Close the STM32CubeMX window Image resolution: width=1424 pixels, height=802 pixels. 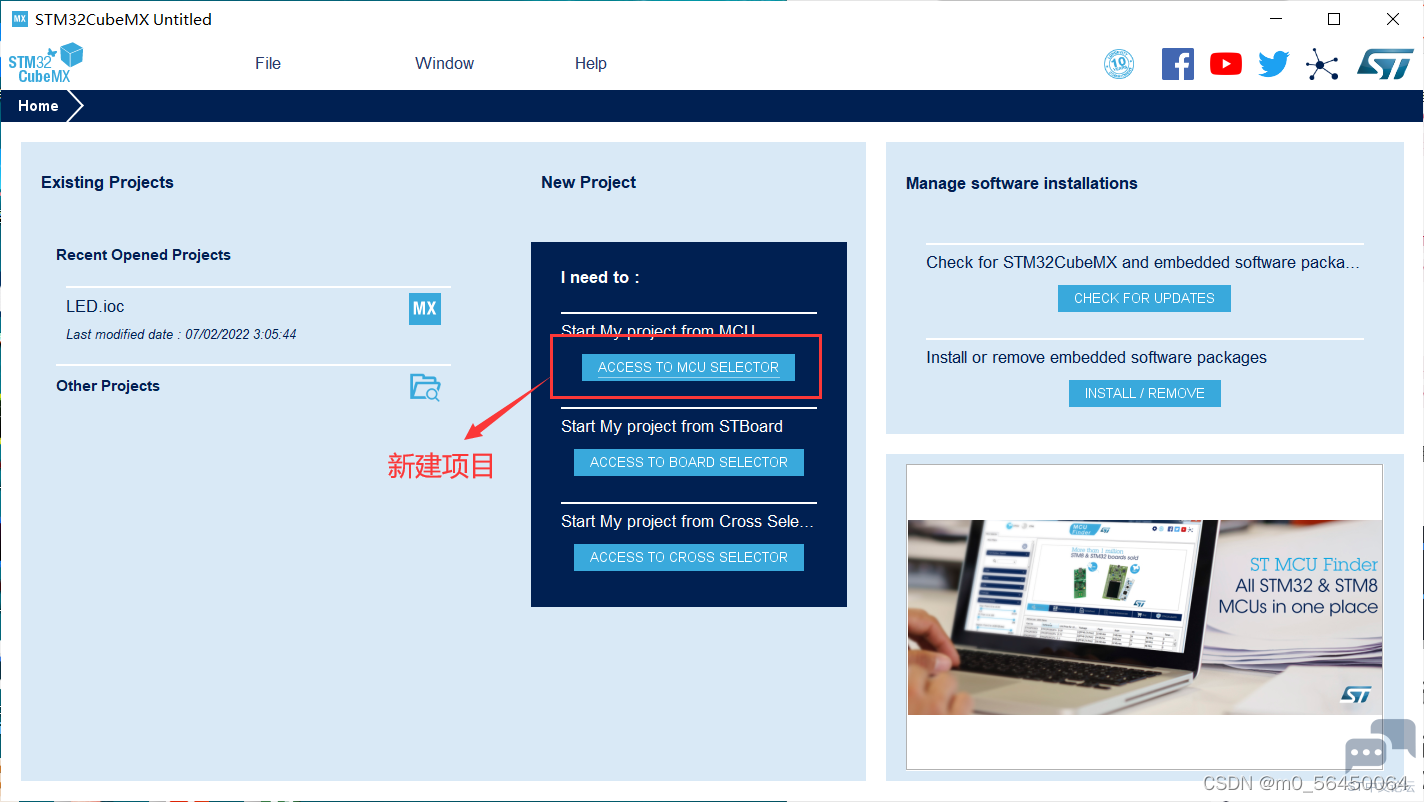(x=1393, y=19)
